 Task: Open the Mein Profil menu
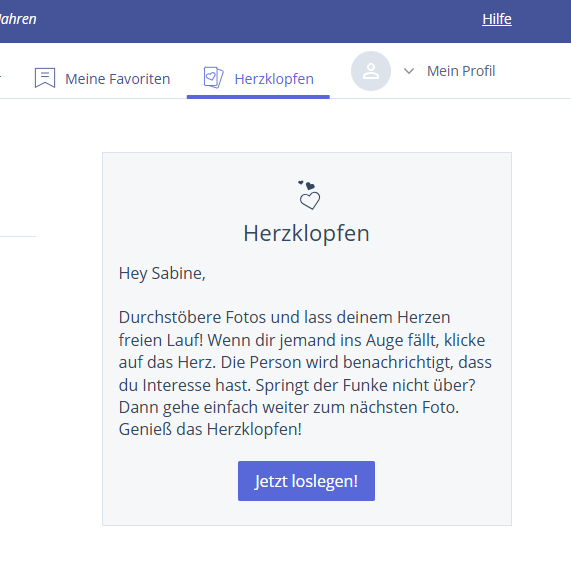pyautogui.click(x=461, y=71)
